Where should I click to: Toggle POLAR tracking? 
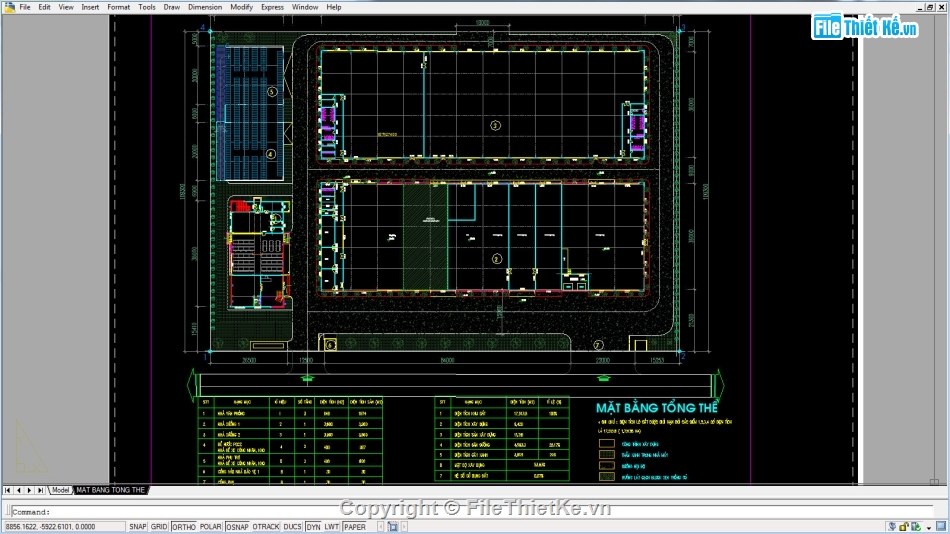tap(210, 527)
